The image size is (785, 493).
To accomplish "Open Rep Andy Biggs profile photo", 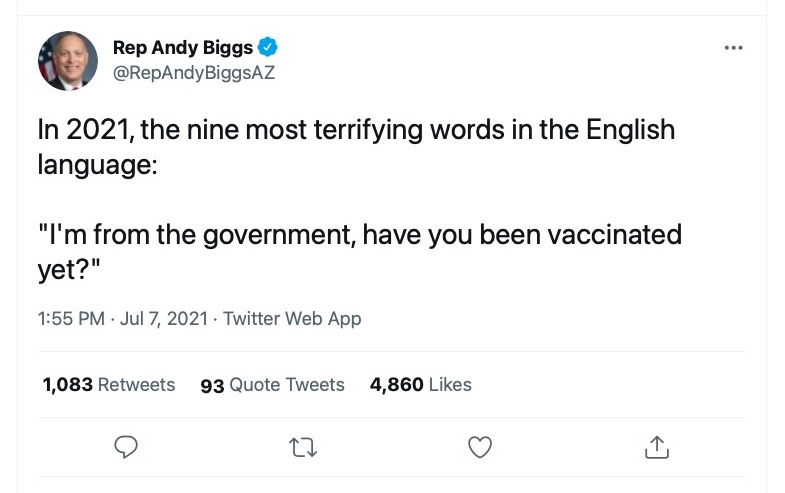I will point(68,60).
